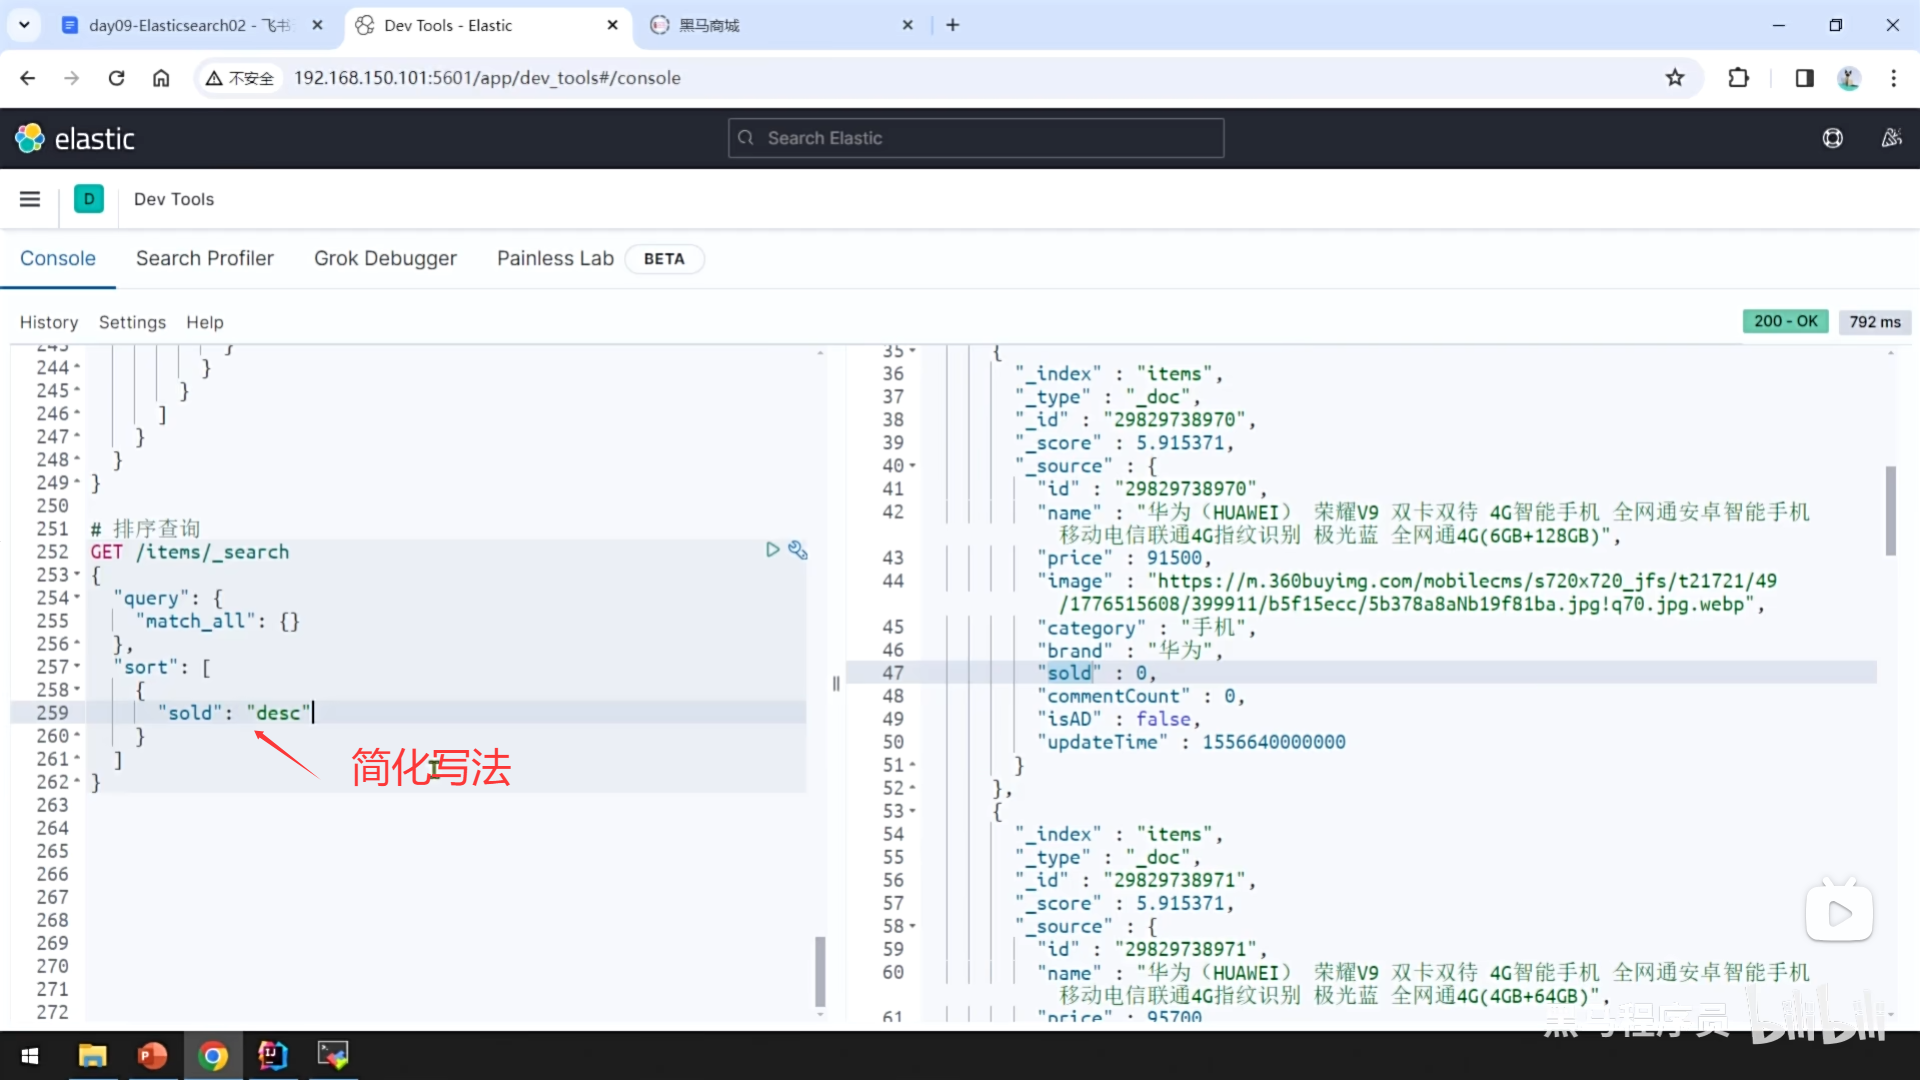Open the help menu lifebuoy icon
Viewport: 1920px width, 1080px height.
[x=1832, y=138]
